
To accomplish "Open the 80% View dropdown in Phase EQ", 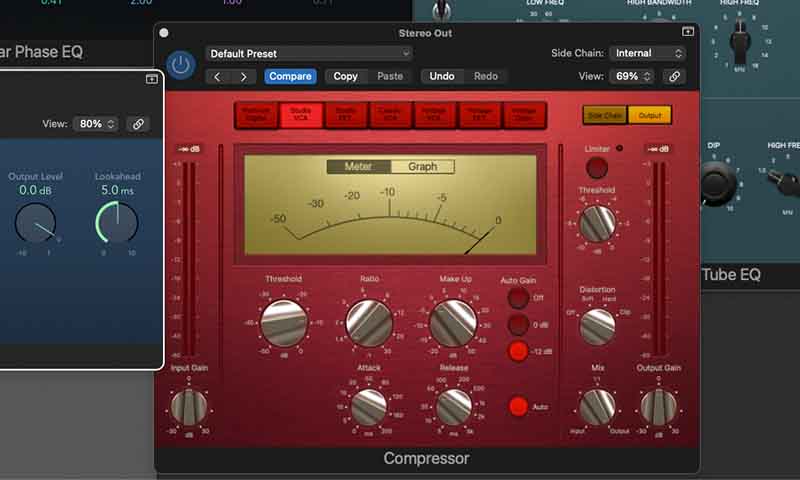I will tap(96, 124).
